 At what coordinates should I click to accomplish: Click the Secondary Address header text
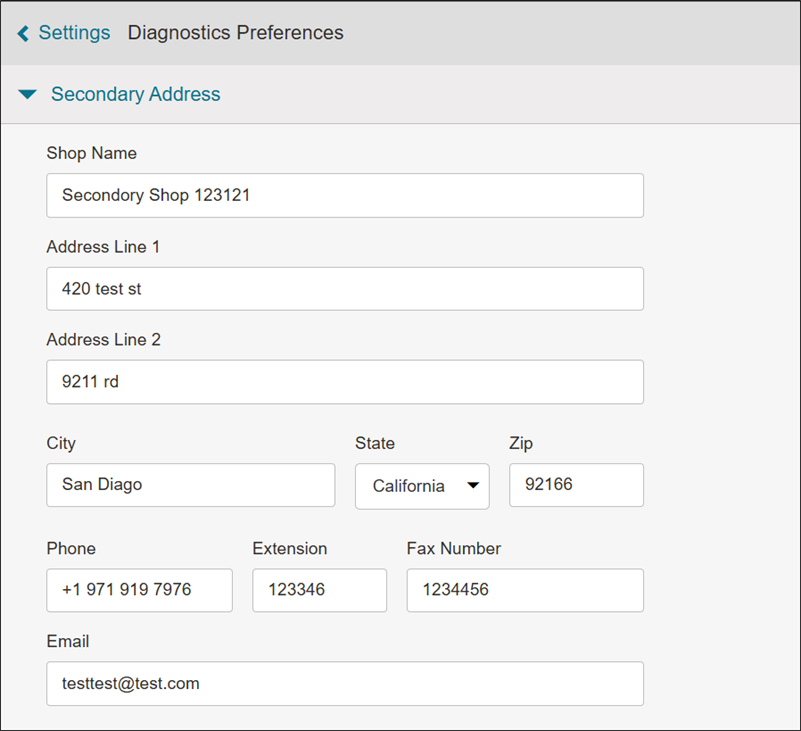coord(135,95)
